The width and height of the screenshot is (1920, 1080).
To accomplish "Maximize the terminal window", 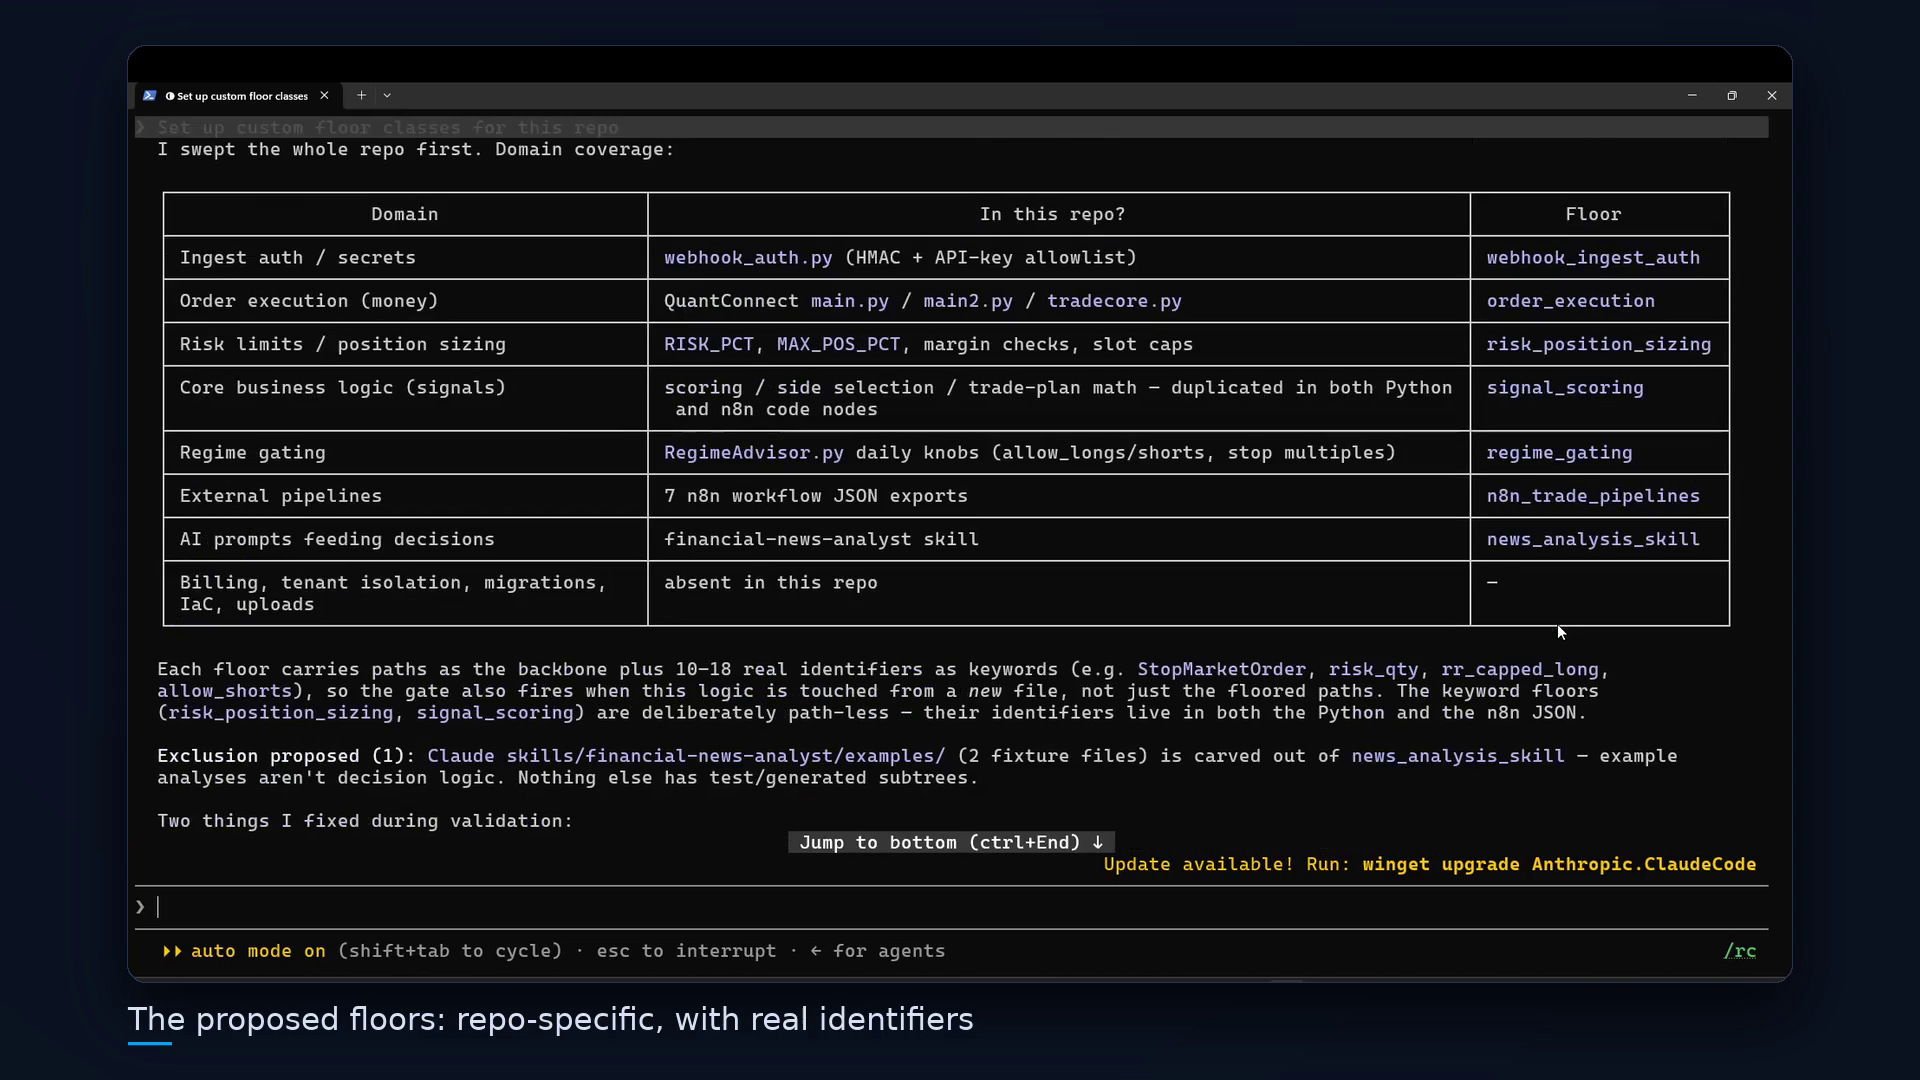I will tap(1732, 96).
